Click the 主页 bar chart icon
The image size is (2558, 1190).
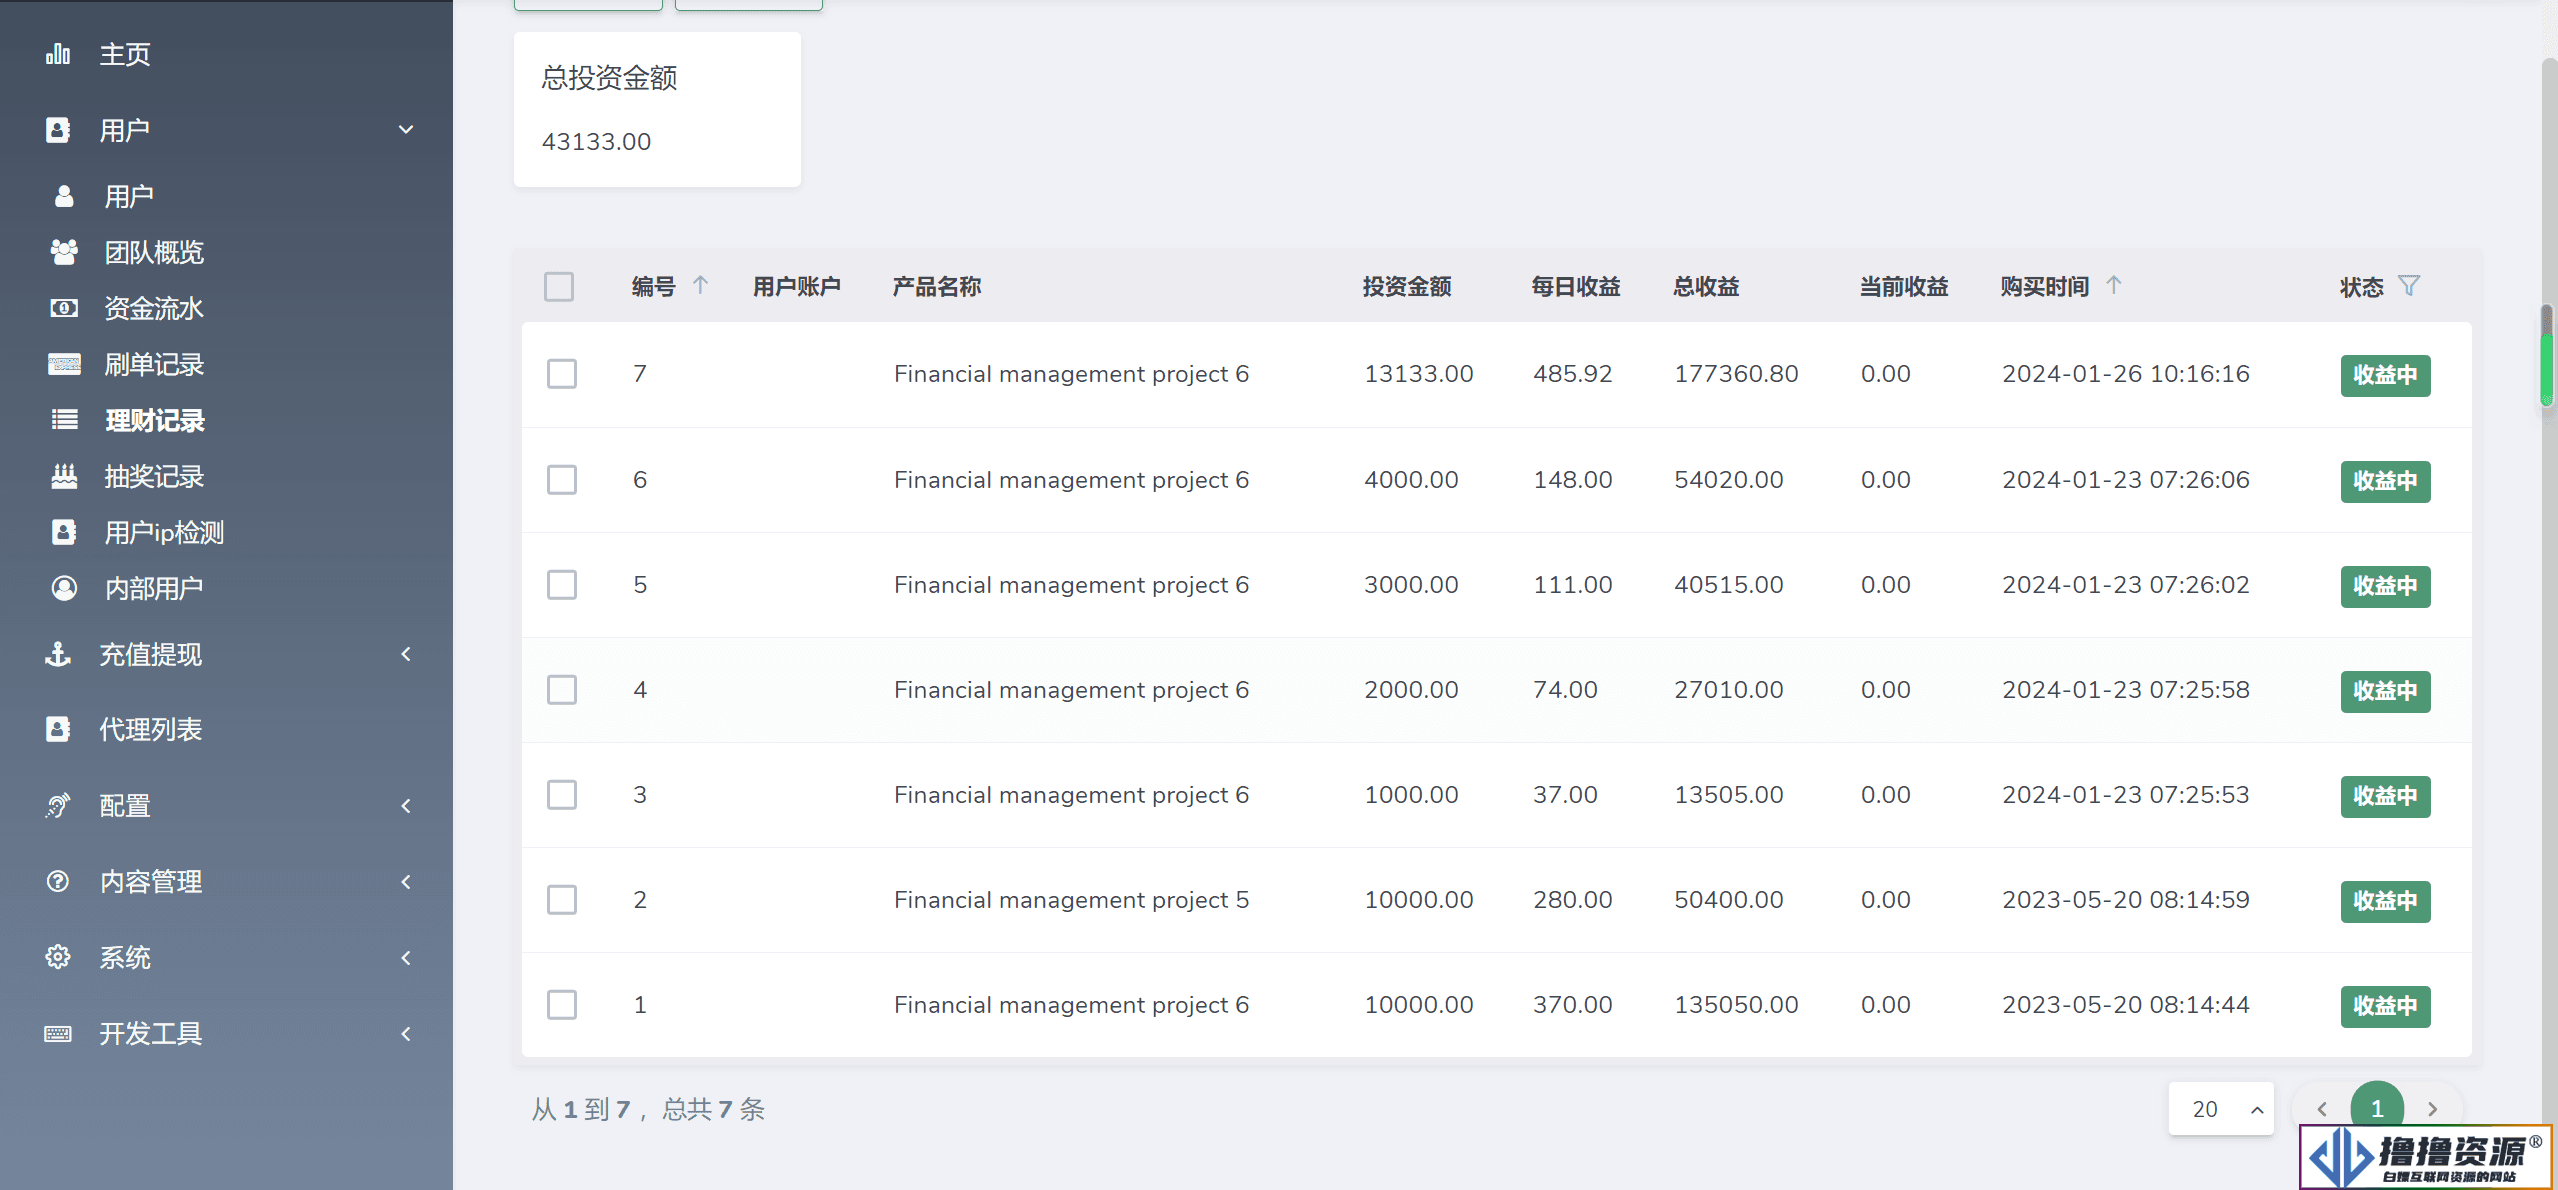(x=58, y=54)
